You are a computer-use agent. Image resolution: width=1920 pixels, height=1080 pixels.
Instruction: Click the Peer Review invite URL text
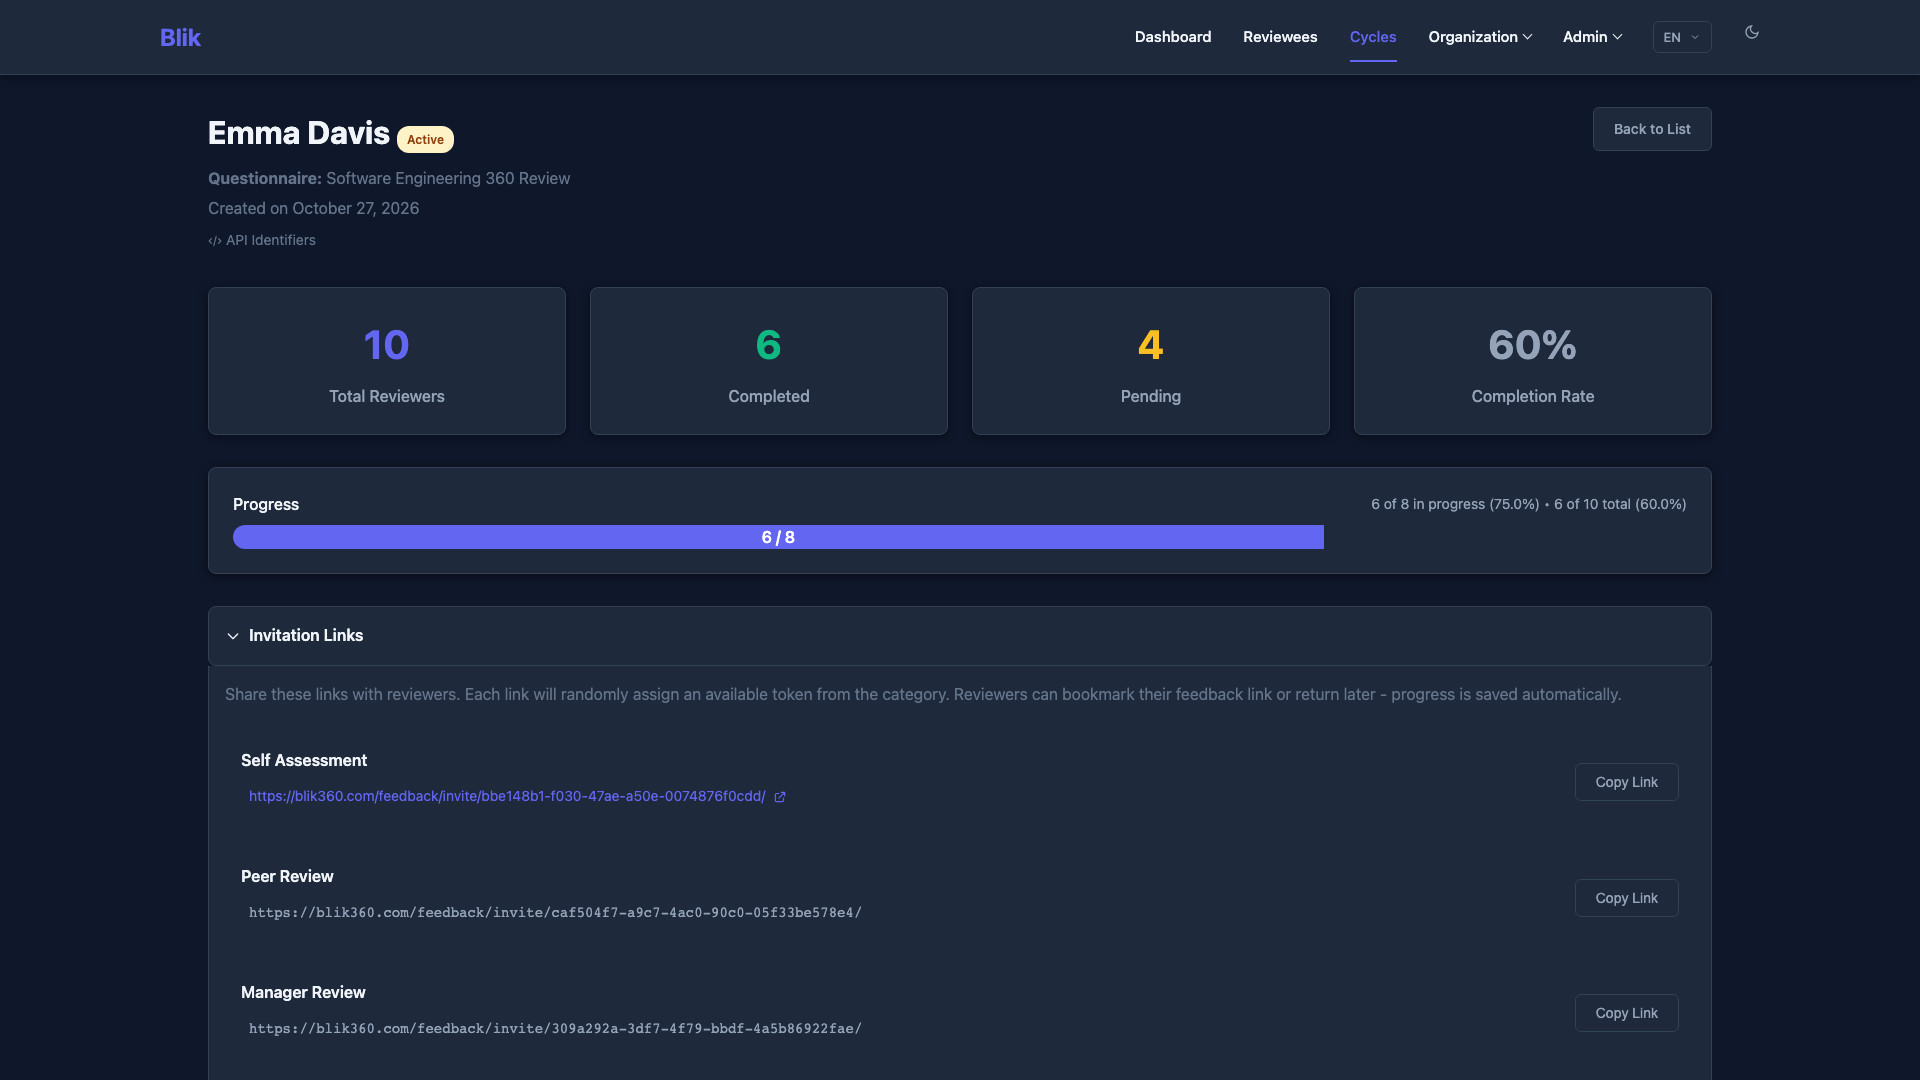[555, 913]
